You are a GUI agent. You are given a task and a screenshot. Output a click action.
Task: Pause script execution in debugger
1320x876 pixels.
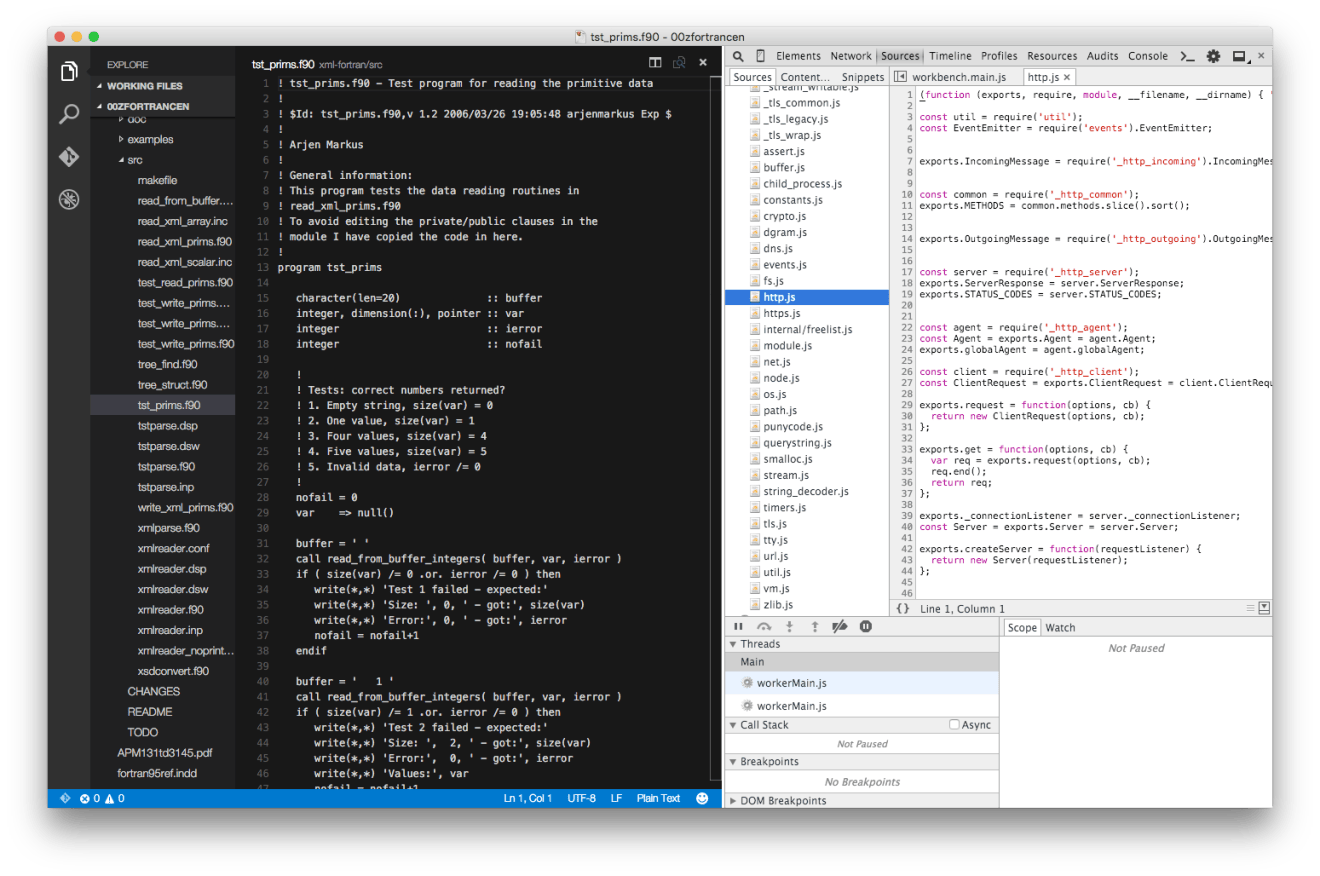point(739,626)
